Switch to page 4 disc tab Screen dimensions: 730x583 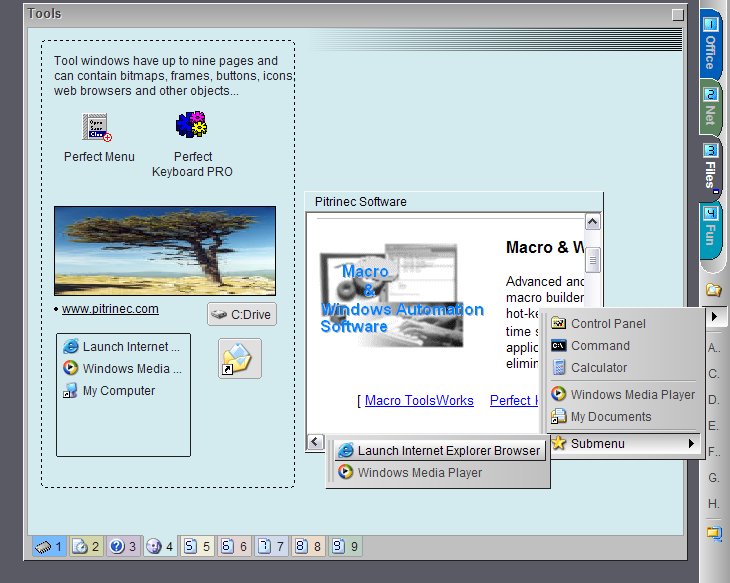point(160,546)
